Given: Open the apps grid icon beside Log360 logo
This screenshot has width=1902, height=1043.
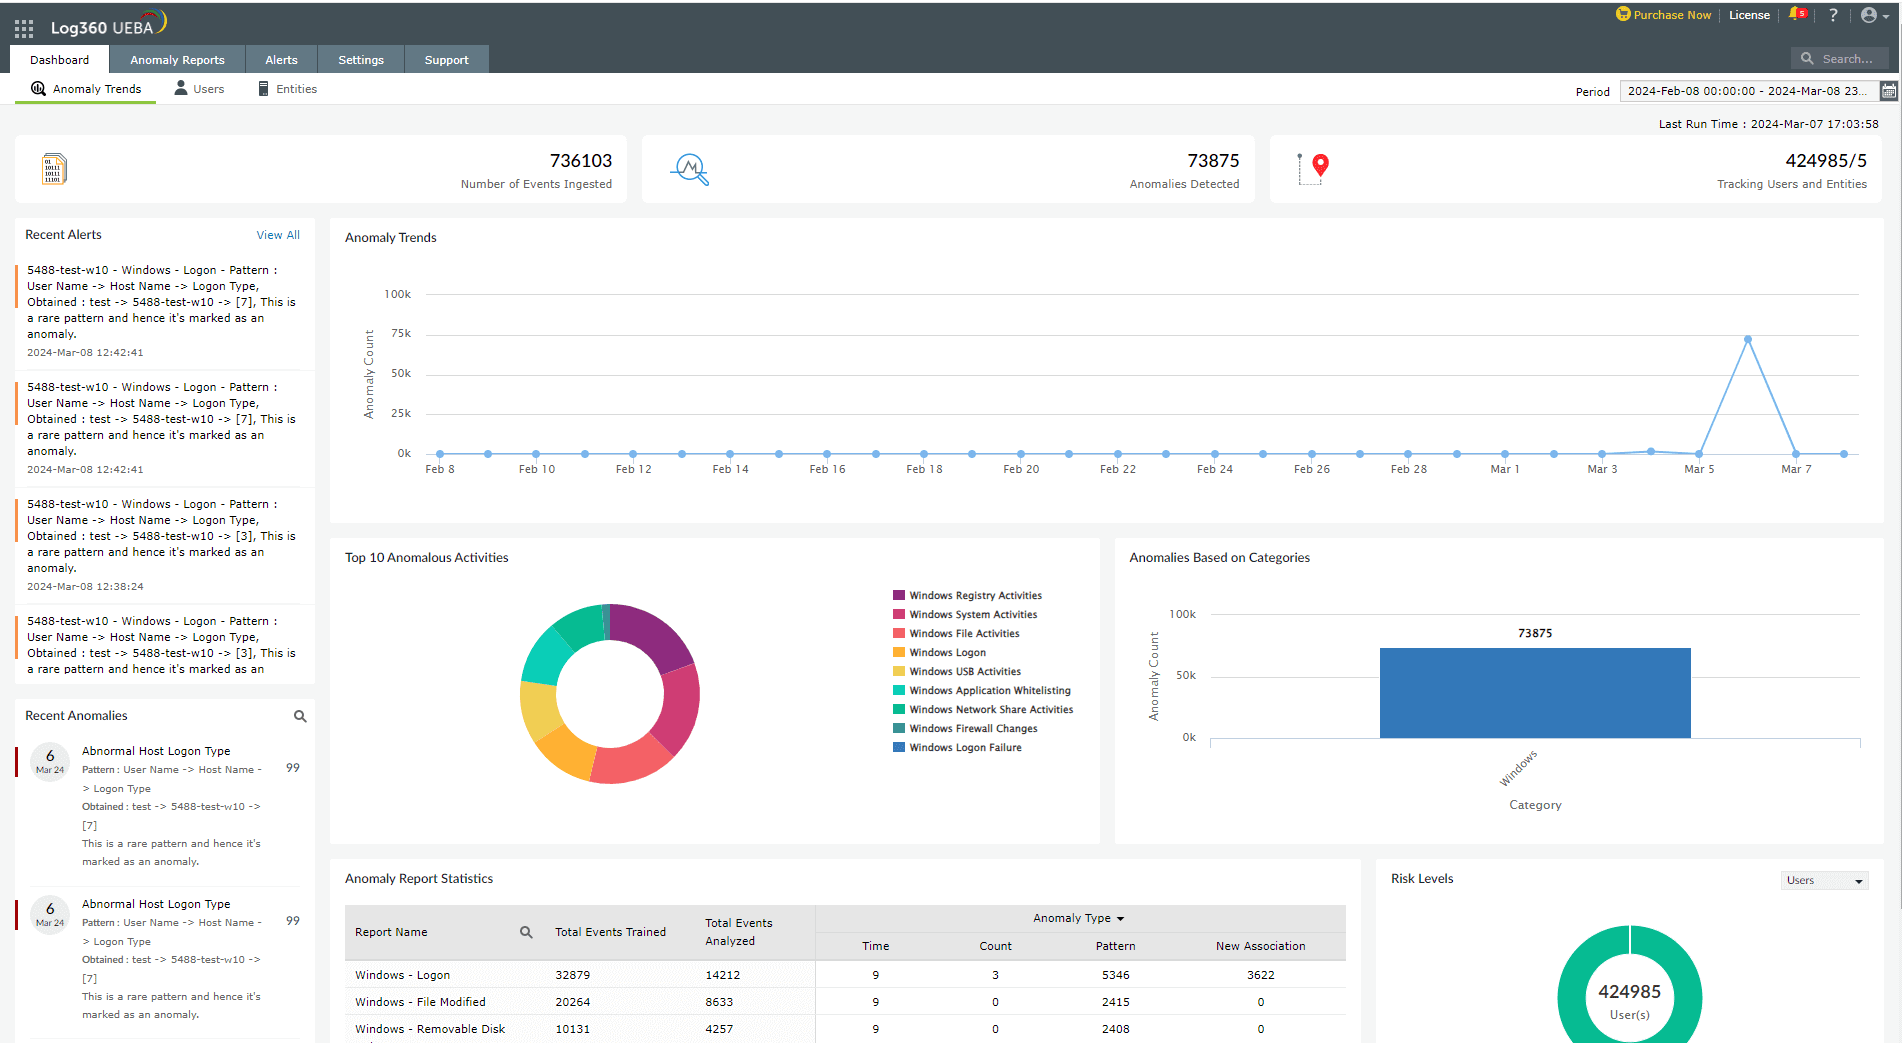Looking at the screenshot, I should pyautogui.click(x=23, y=27).
